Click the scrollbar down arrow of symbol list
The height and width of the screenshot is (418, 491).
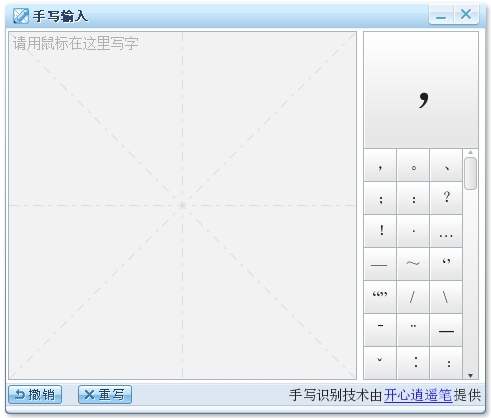(470, 376)
